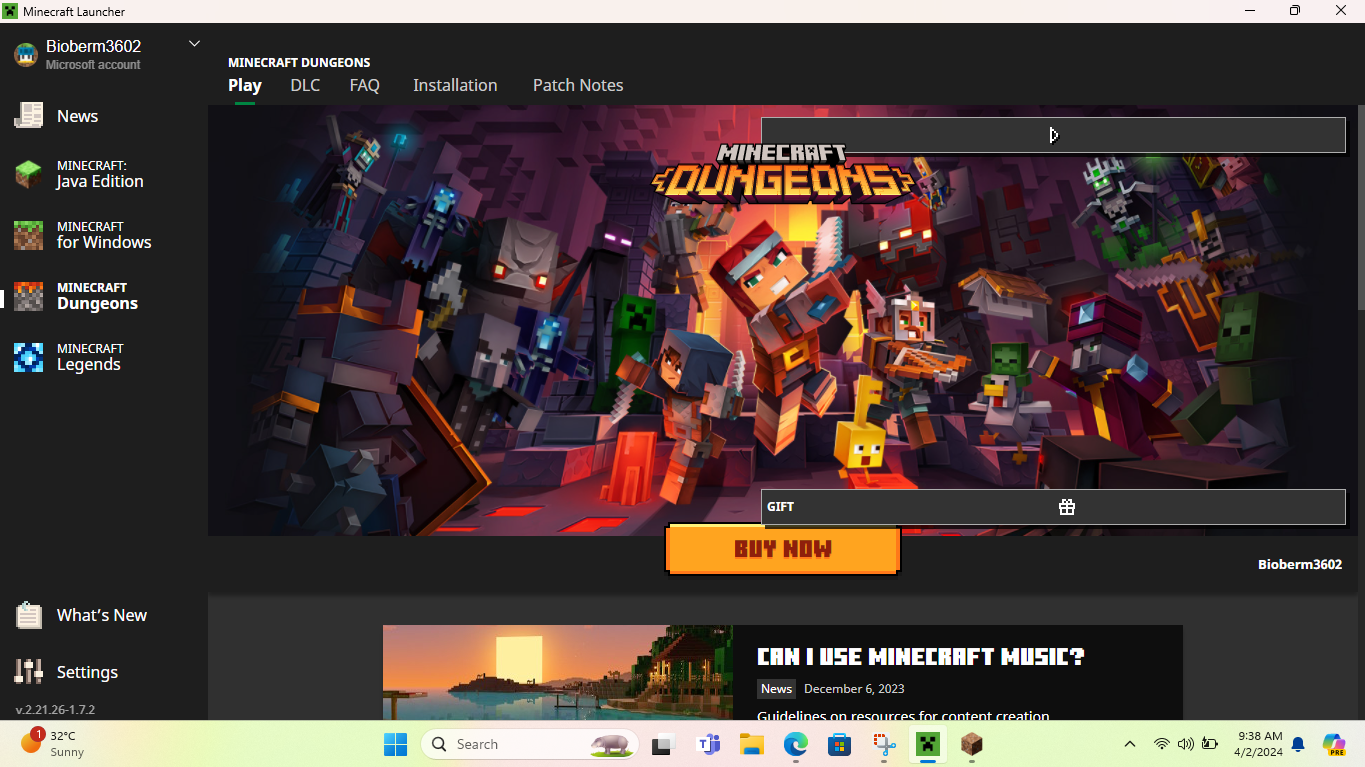Open the weather widget showing 32°C Sunny

point(52,743)
